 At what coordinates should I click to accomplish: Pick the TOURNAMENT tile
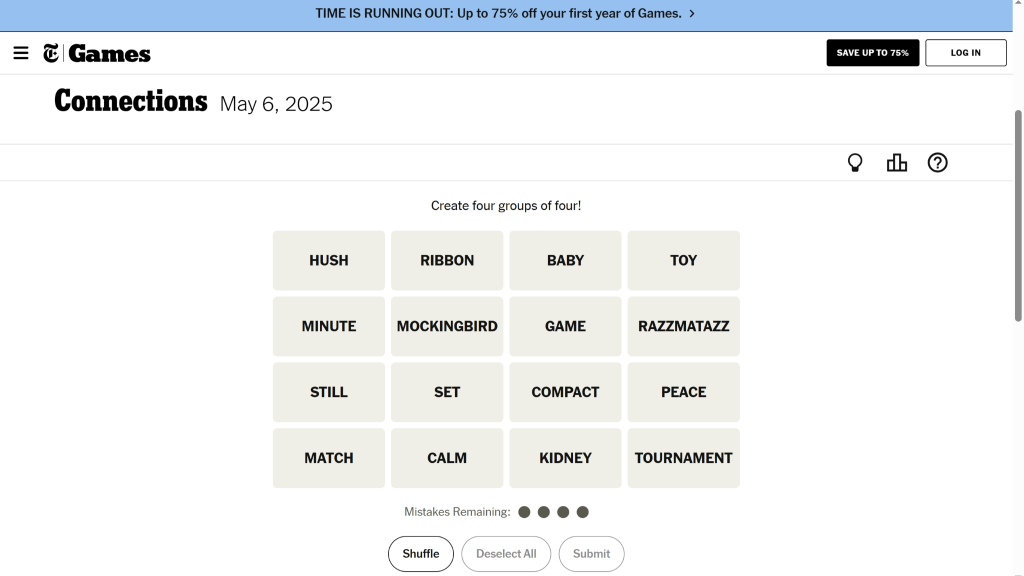(x=684, y=458)
